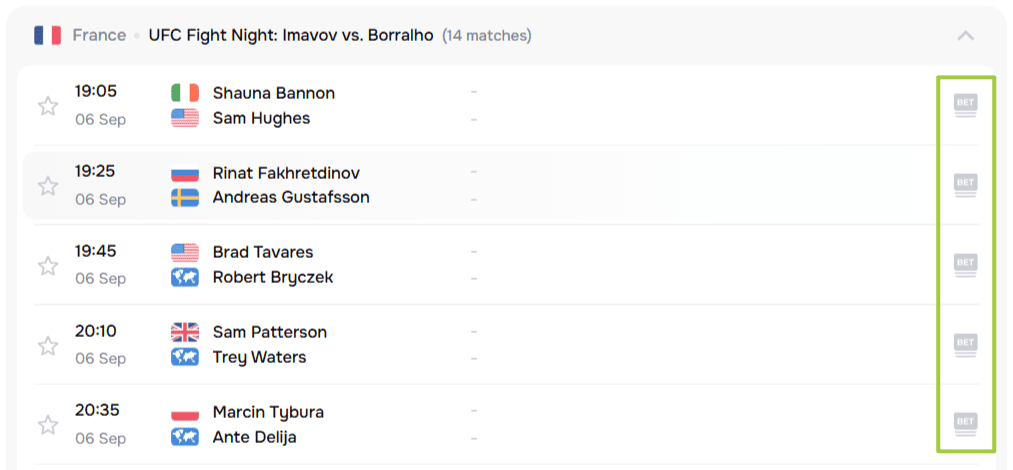
Task: Open UFC Fight Night: Imavov vs. Borralho
Action: tap(291, 36)
